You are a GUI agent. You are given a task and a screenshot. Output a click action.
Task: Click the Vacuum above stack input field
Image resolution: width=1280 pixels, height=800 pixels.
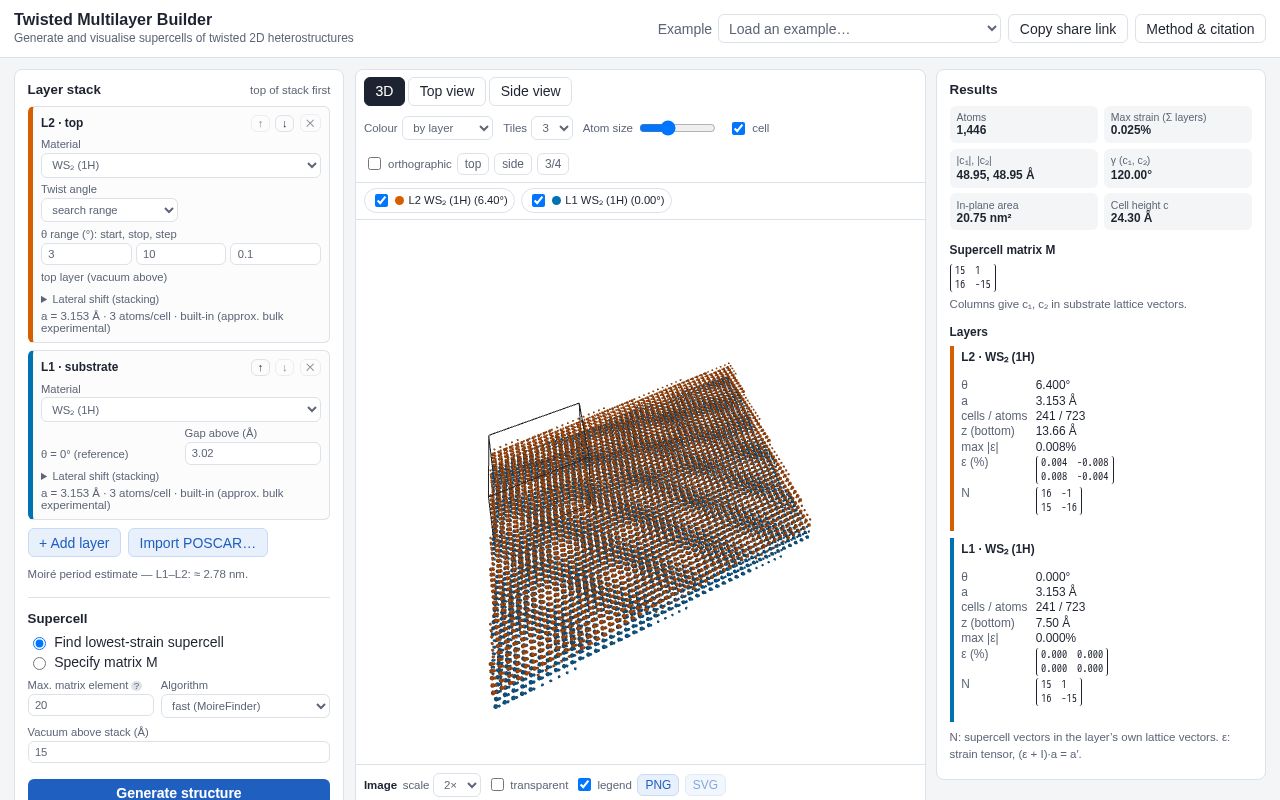(x=179, y=752)
